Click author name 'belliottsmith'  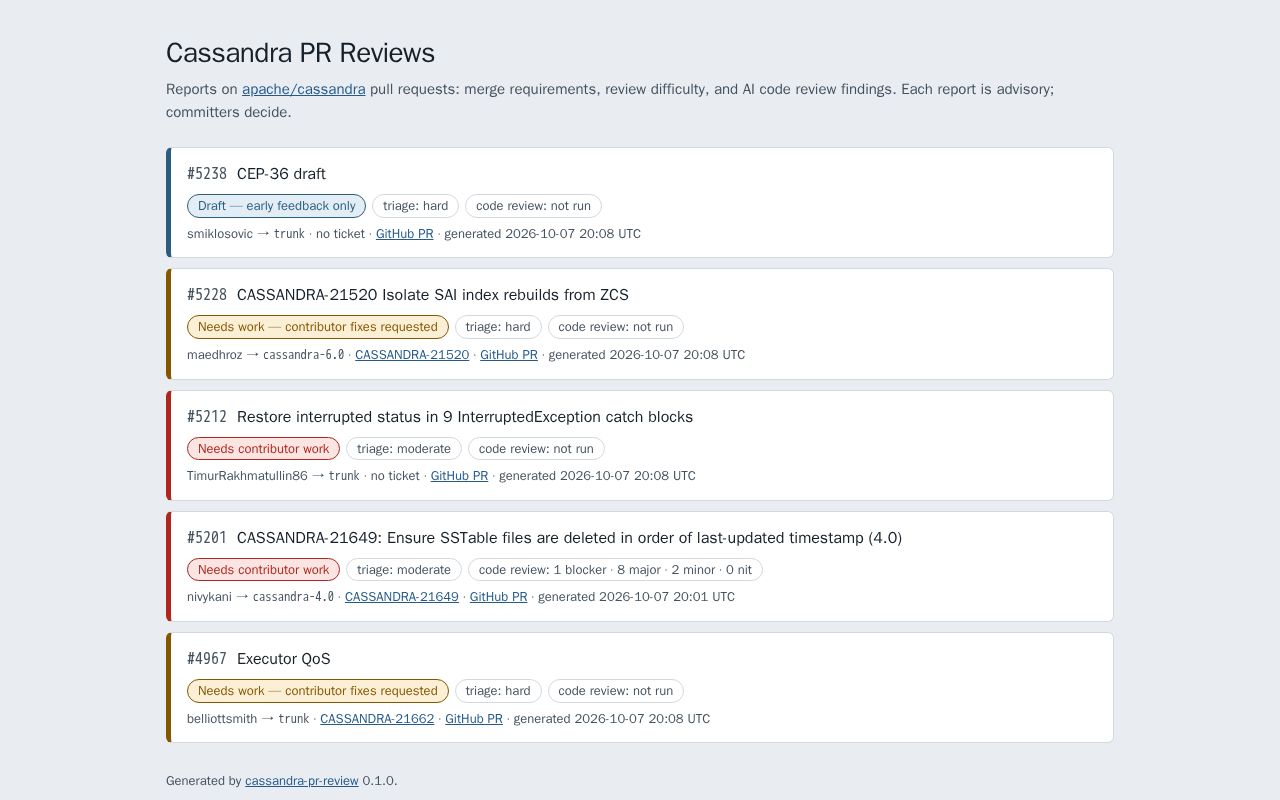coord(222,718)
